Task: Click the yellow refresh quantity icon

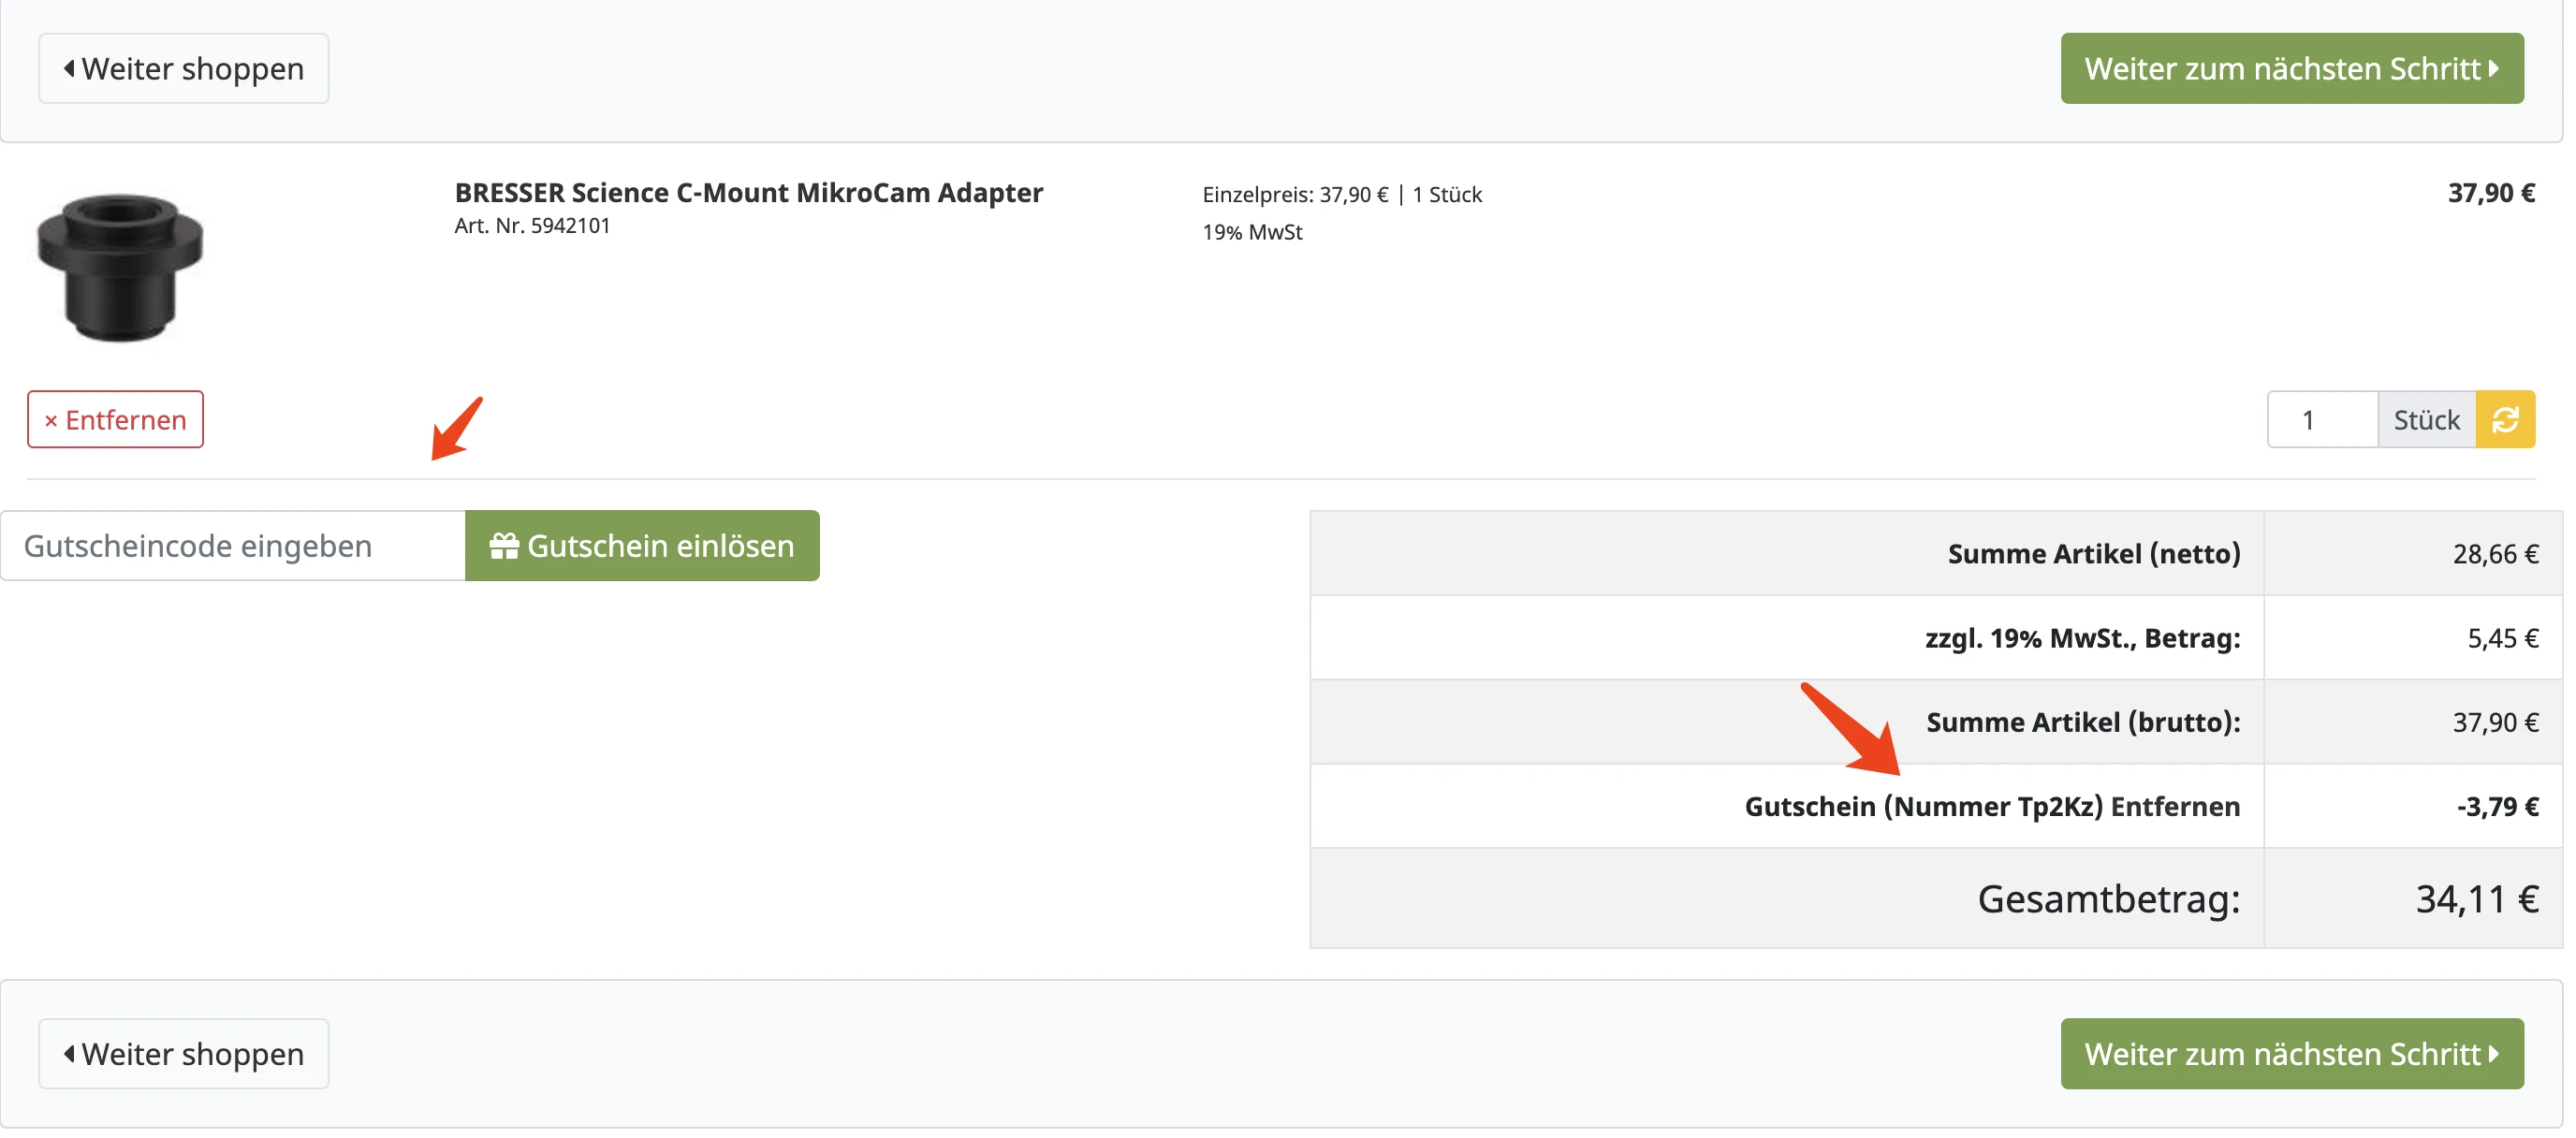Action: point(2505,419)
